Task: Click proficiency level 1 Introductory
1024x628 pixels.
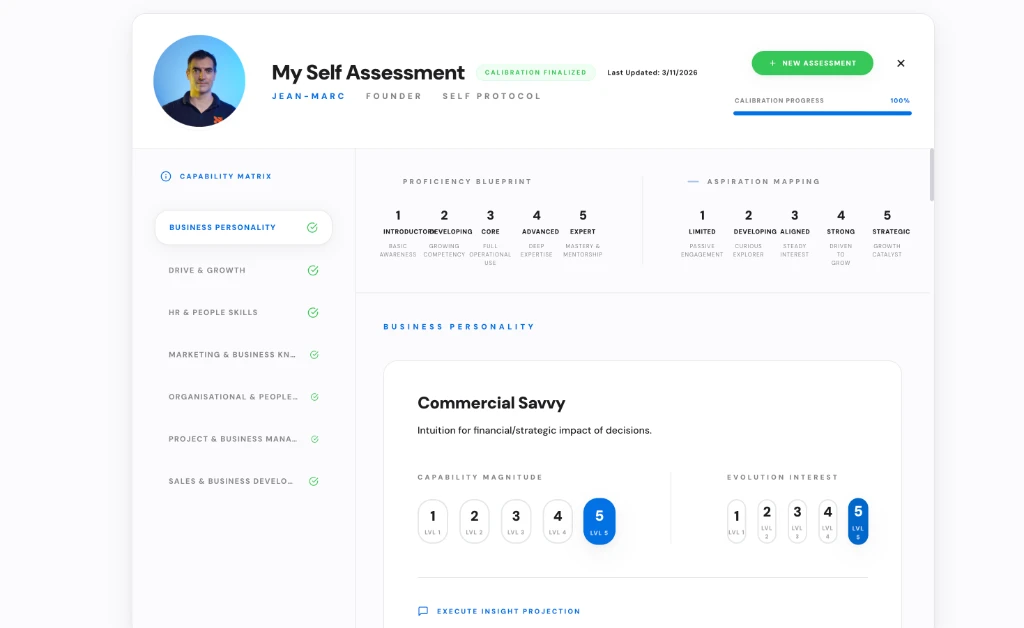Action: 398,234
